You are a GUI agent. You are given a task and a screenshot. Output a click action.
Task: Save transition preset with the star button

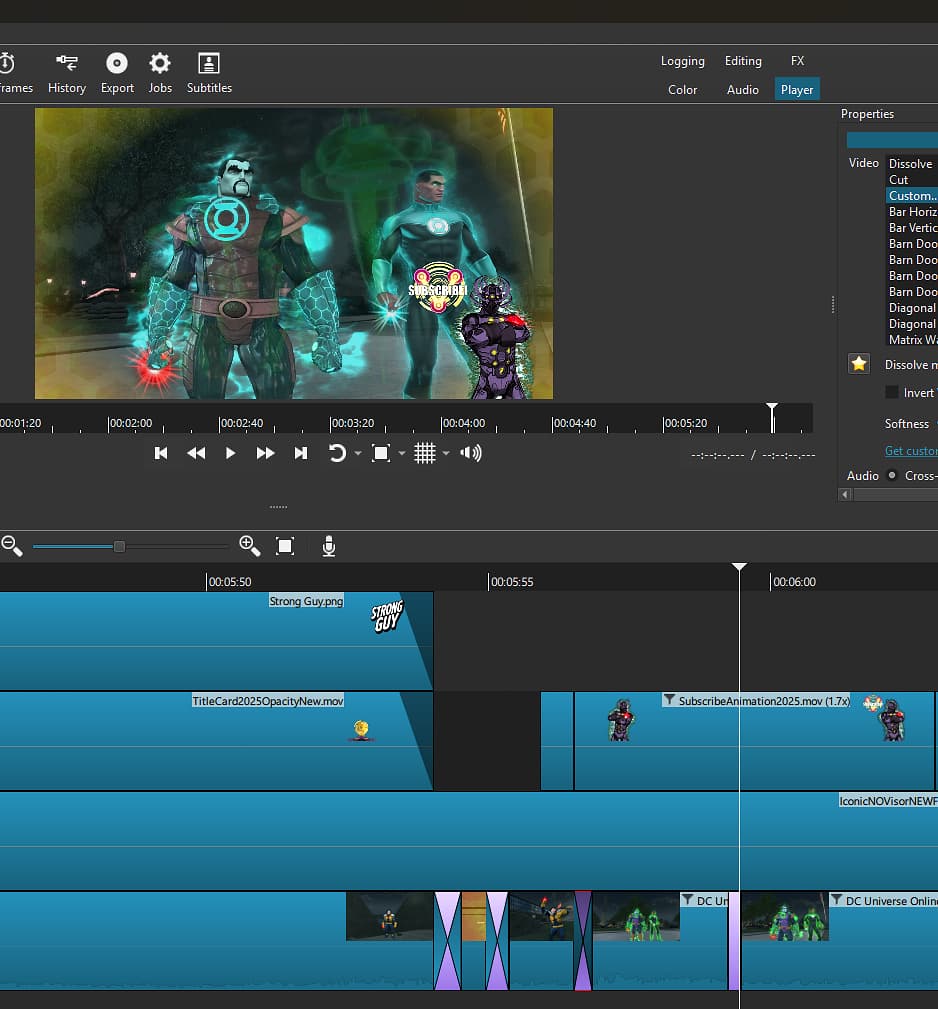859,364
